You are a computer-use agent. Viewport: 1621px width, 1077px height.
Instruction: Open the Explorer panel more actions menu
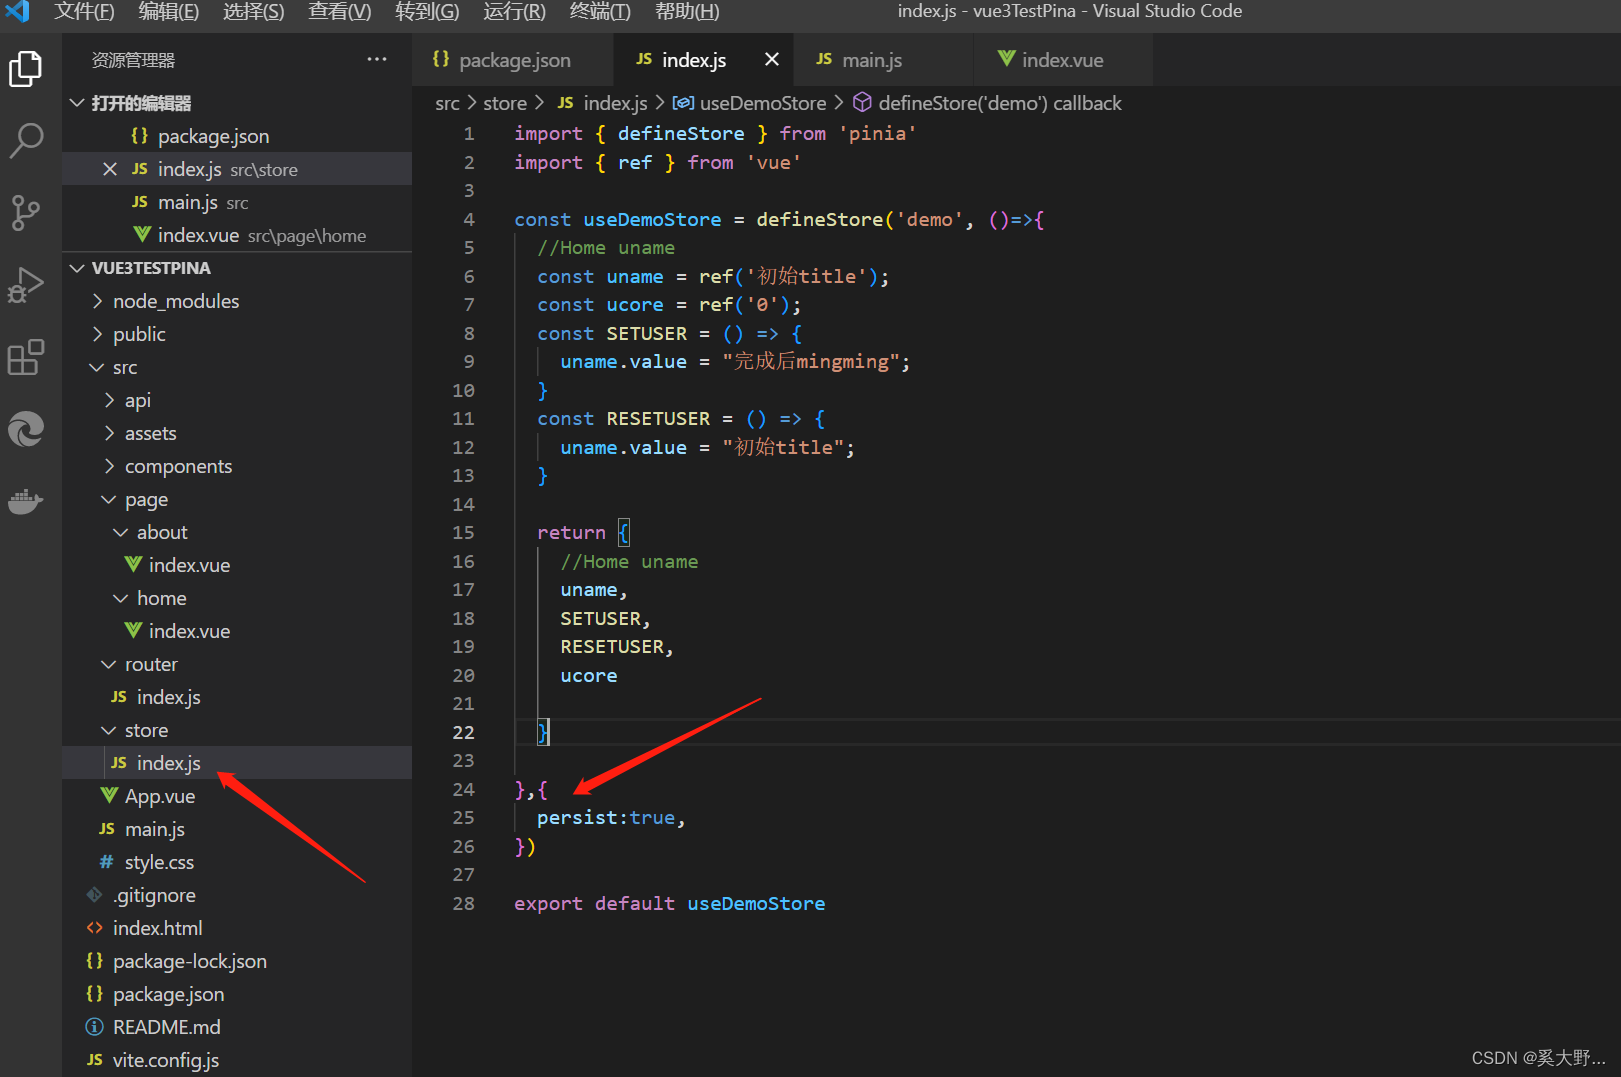[377, 60]
